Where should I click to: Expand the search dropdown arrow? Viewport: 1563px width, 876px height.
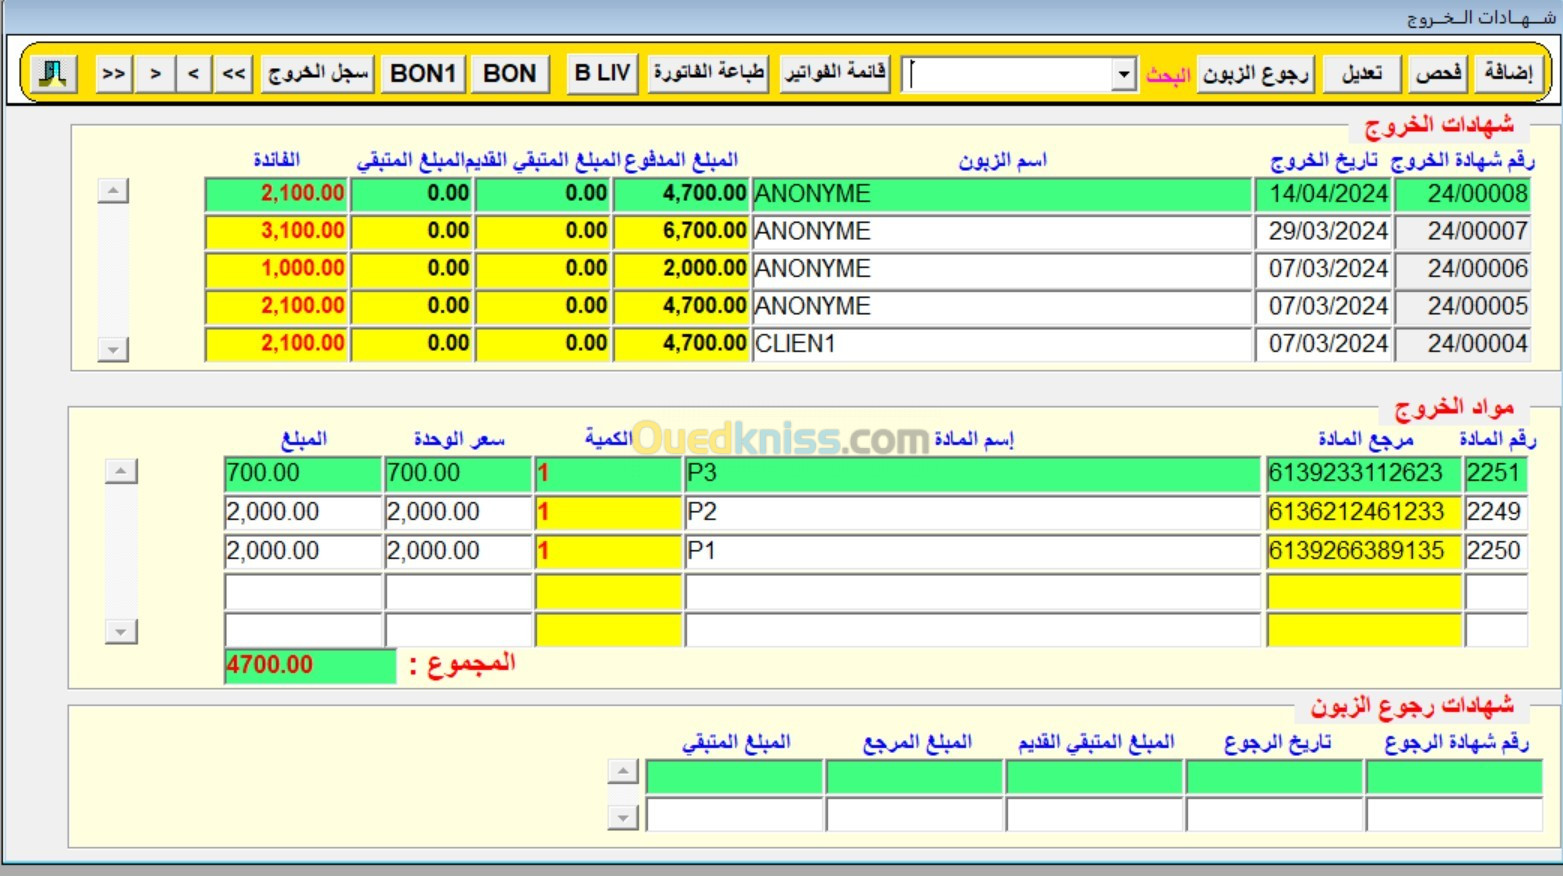1124,74
